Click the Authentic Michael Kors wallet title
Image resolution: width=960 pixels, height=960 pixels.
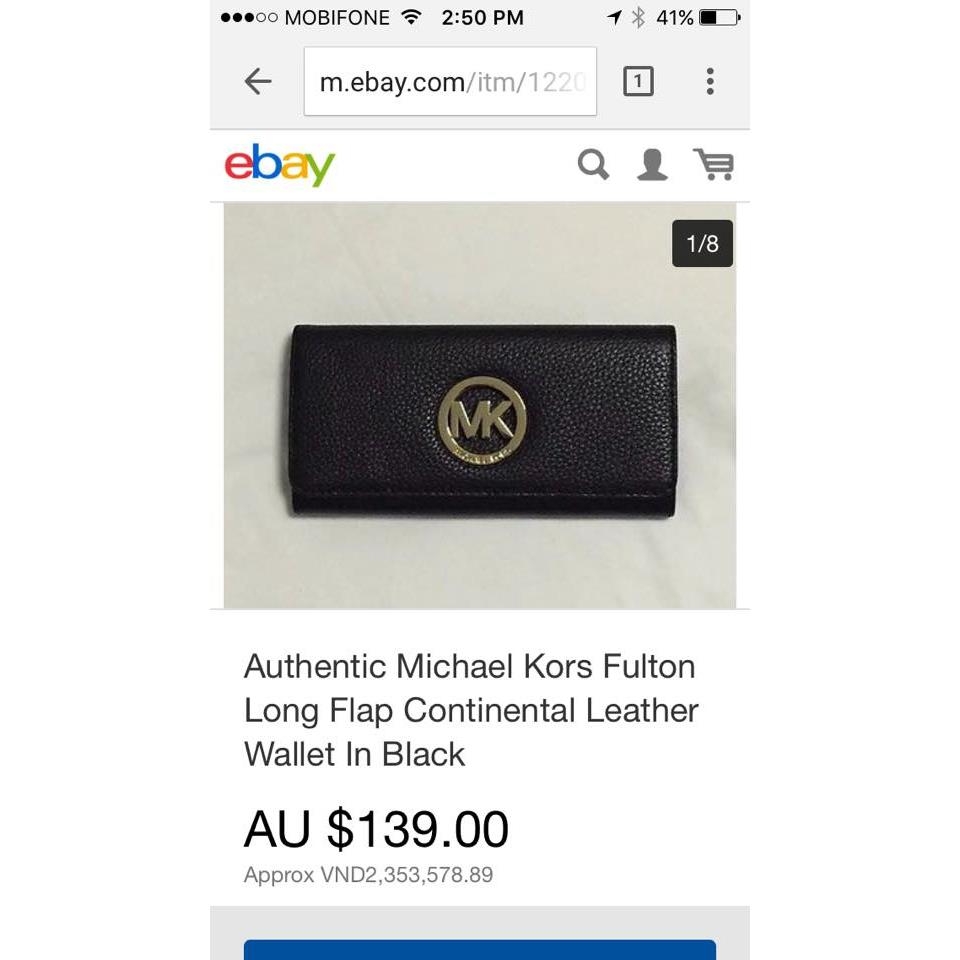(471, 710)
